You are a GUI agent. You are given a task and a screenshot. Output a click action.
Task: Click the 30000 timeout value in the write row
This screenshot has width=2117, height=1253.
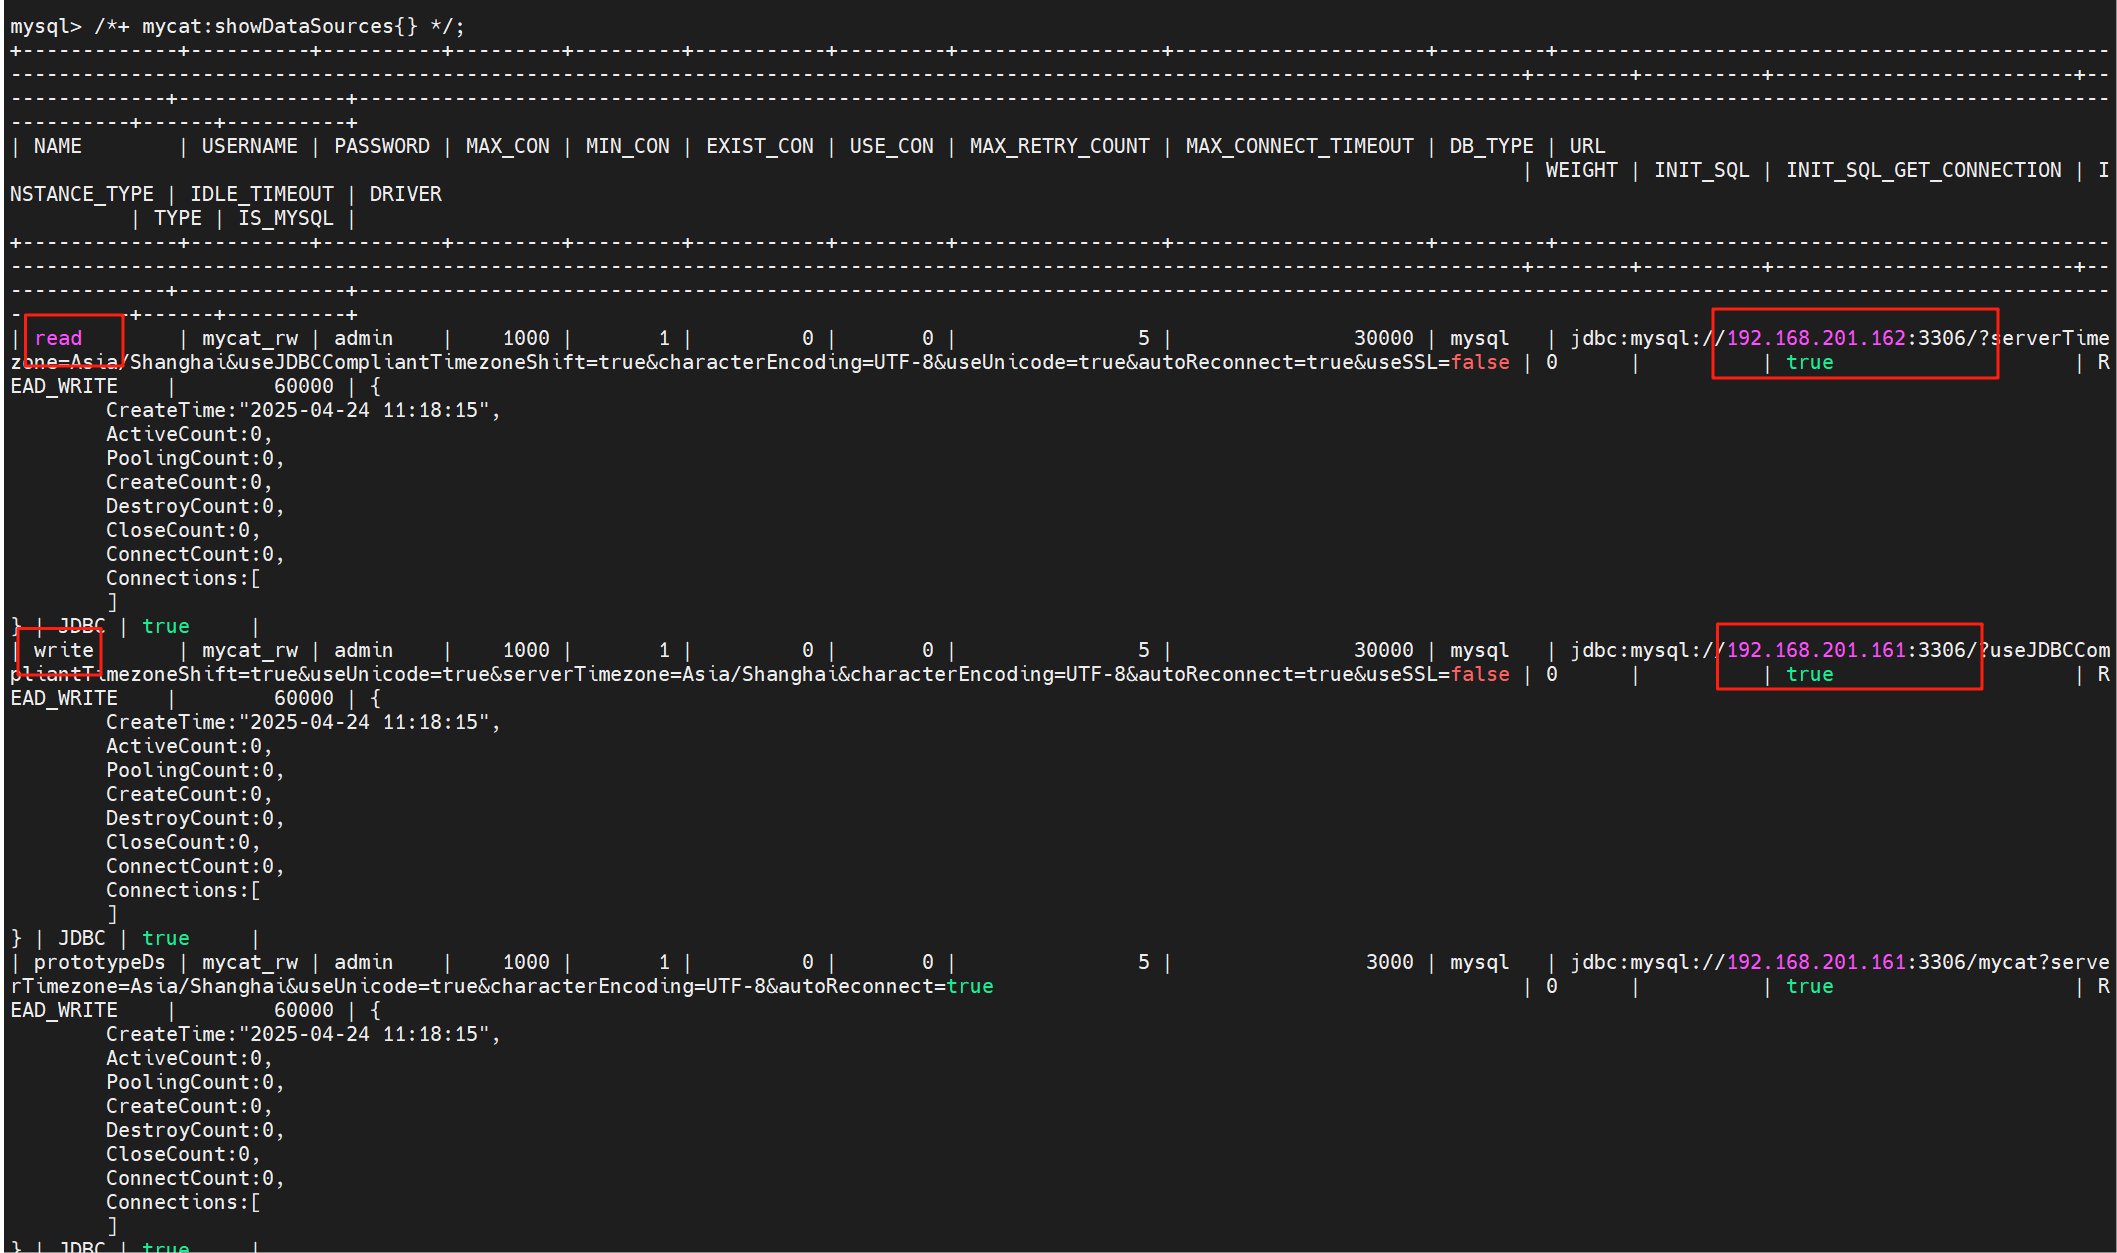pyautogui.click(x=1384, y=650)
